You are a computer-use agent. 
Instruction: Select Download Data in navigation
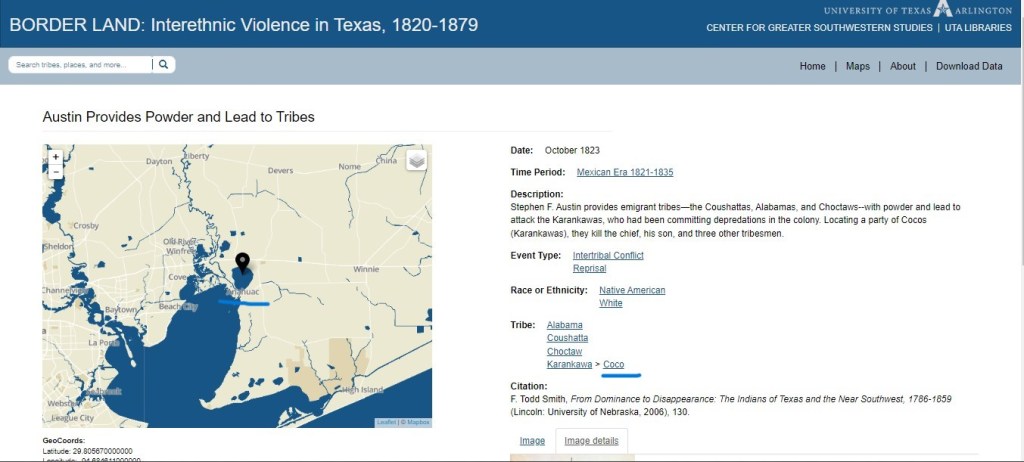968,66
